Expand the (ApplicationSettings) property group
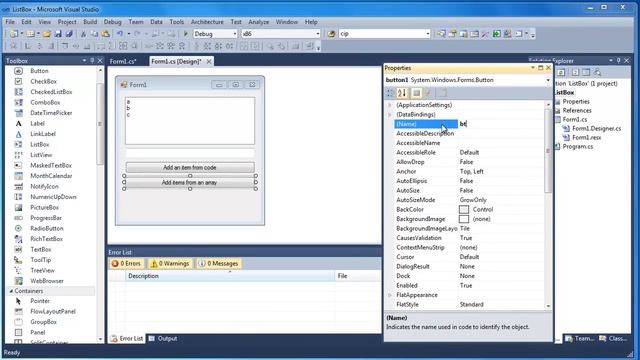 pos(390,105)
